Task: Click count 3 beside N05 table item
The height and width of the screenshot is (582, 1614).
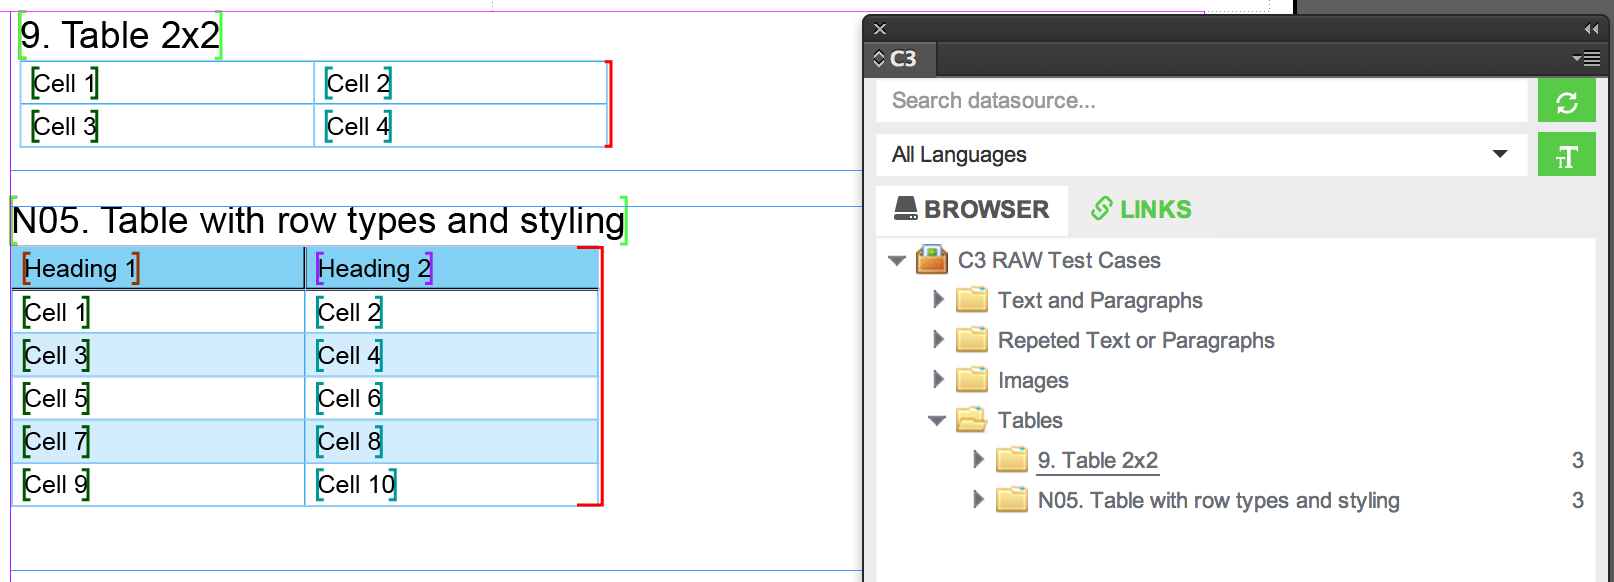Action: point(1578,500)
